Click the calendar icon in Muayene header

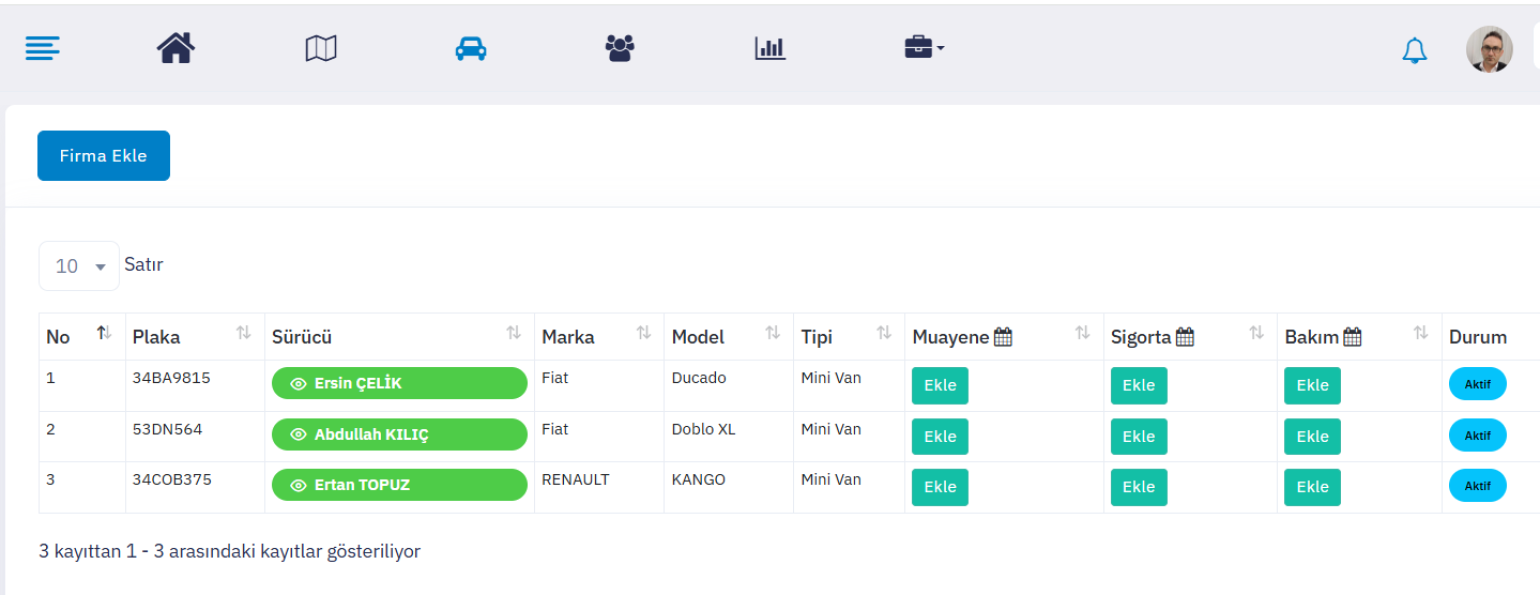click(x=1003, y=337)
